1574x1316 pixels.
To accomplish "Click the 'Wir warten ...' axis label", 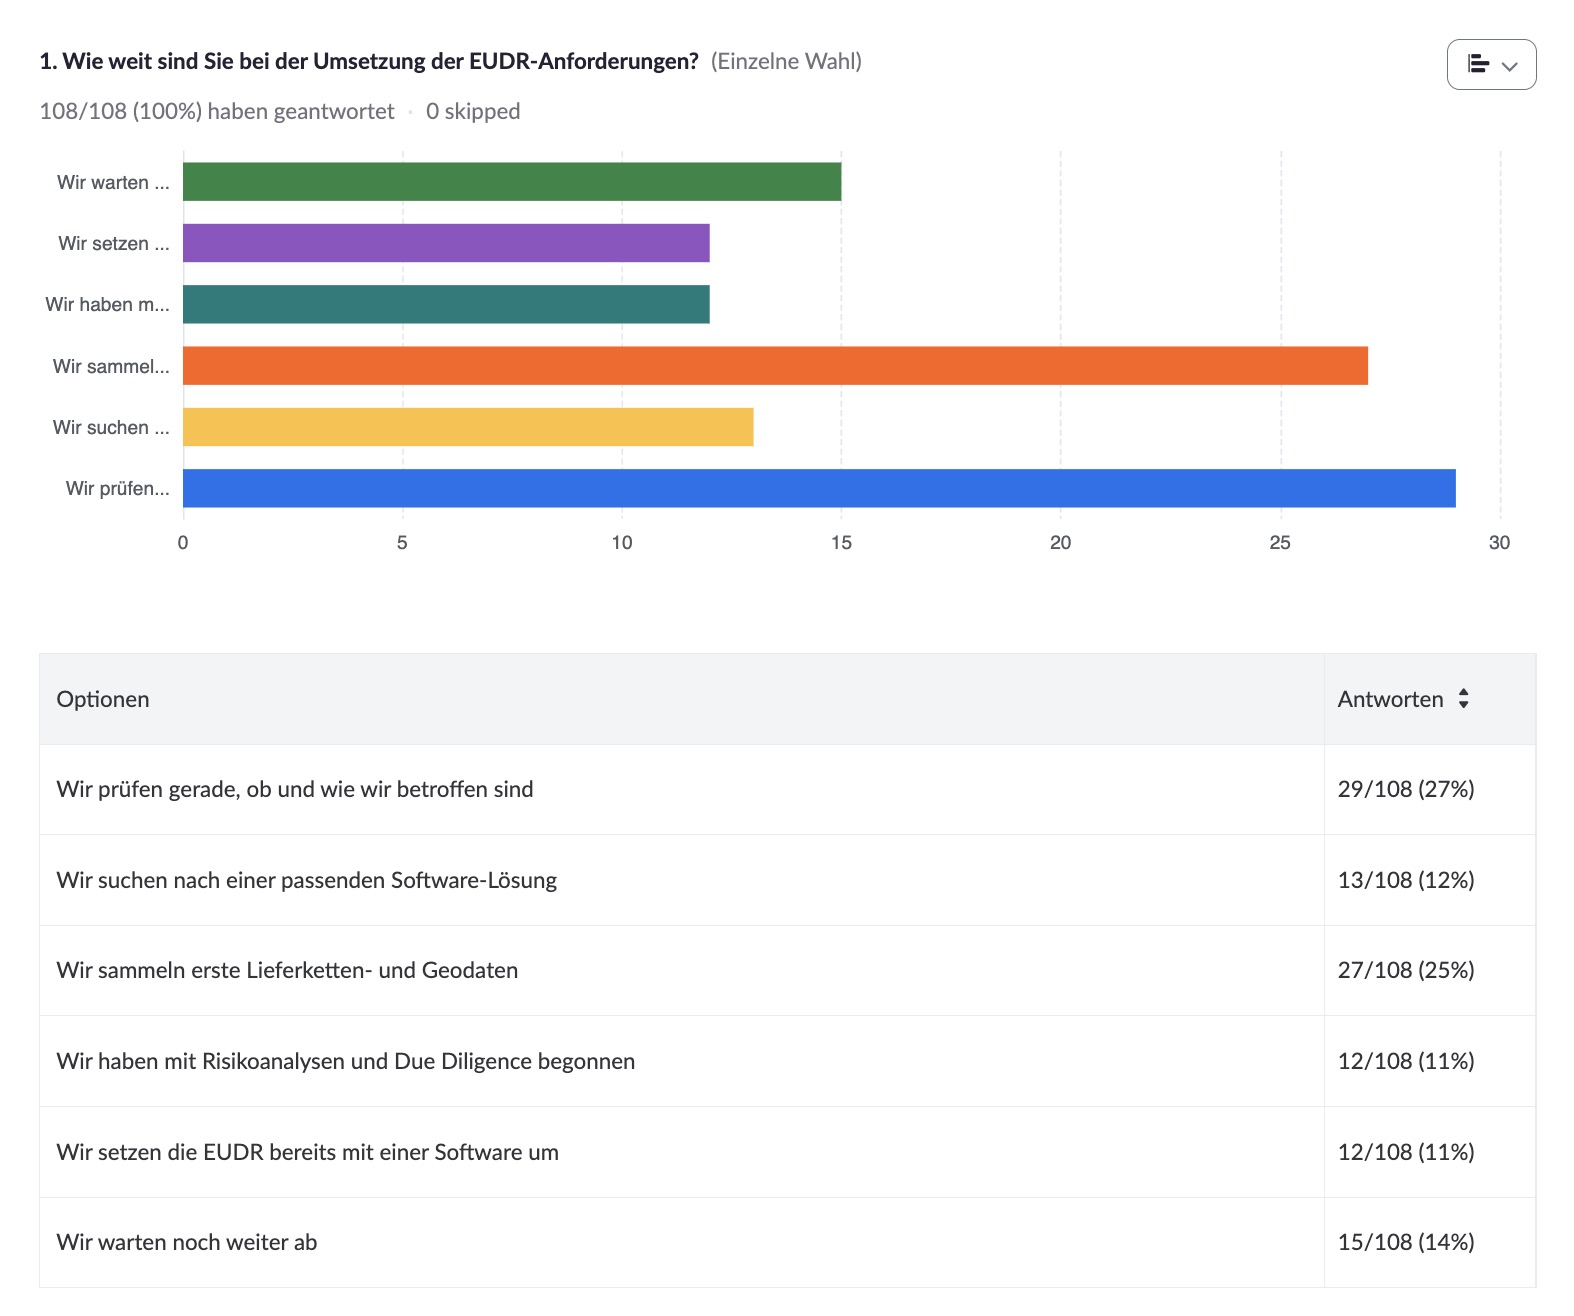I will (113, 182).
